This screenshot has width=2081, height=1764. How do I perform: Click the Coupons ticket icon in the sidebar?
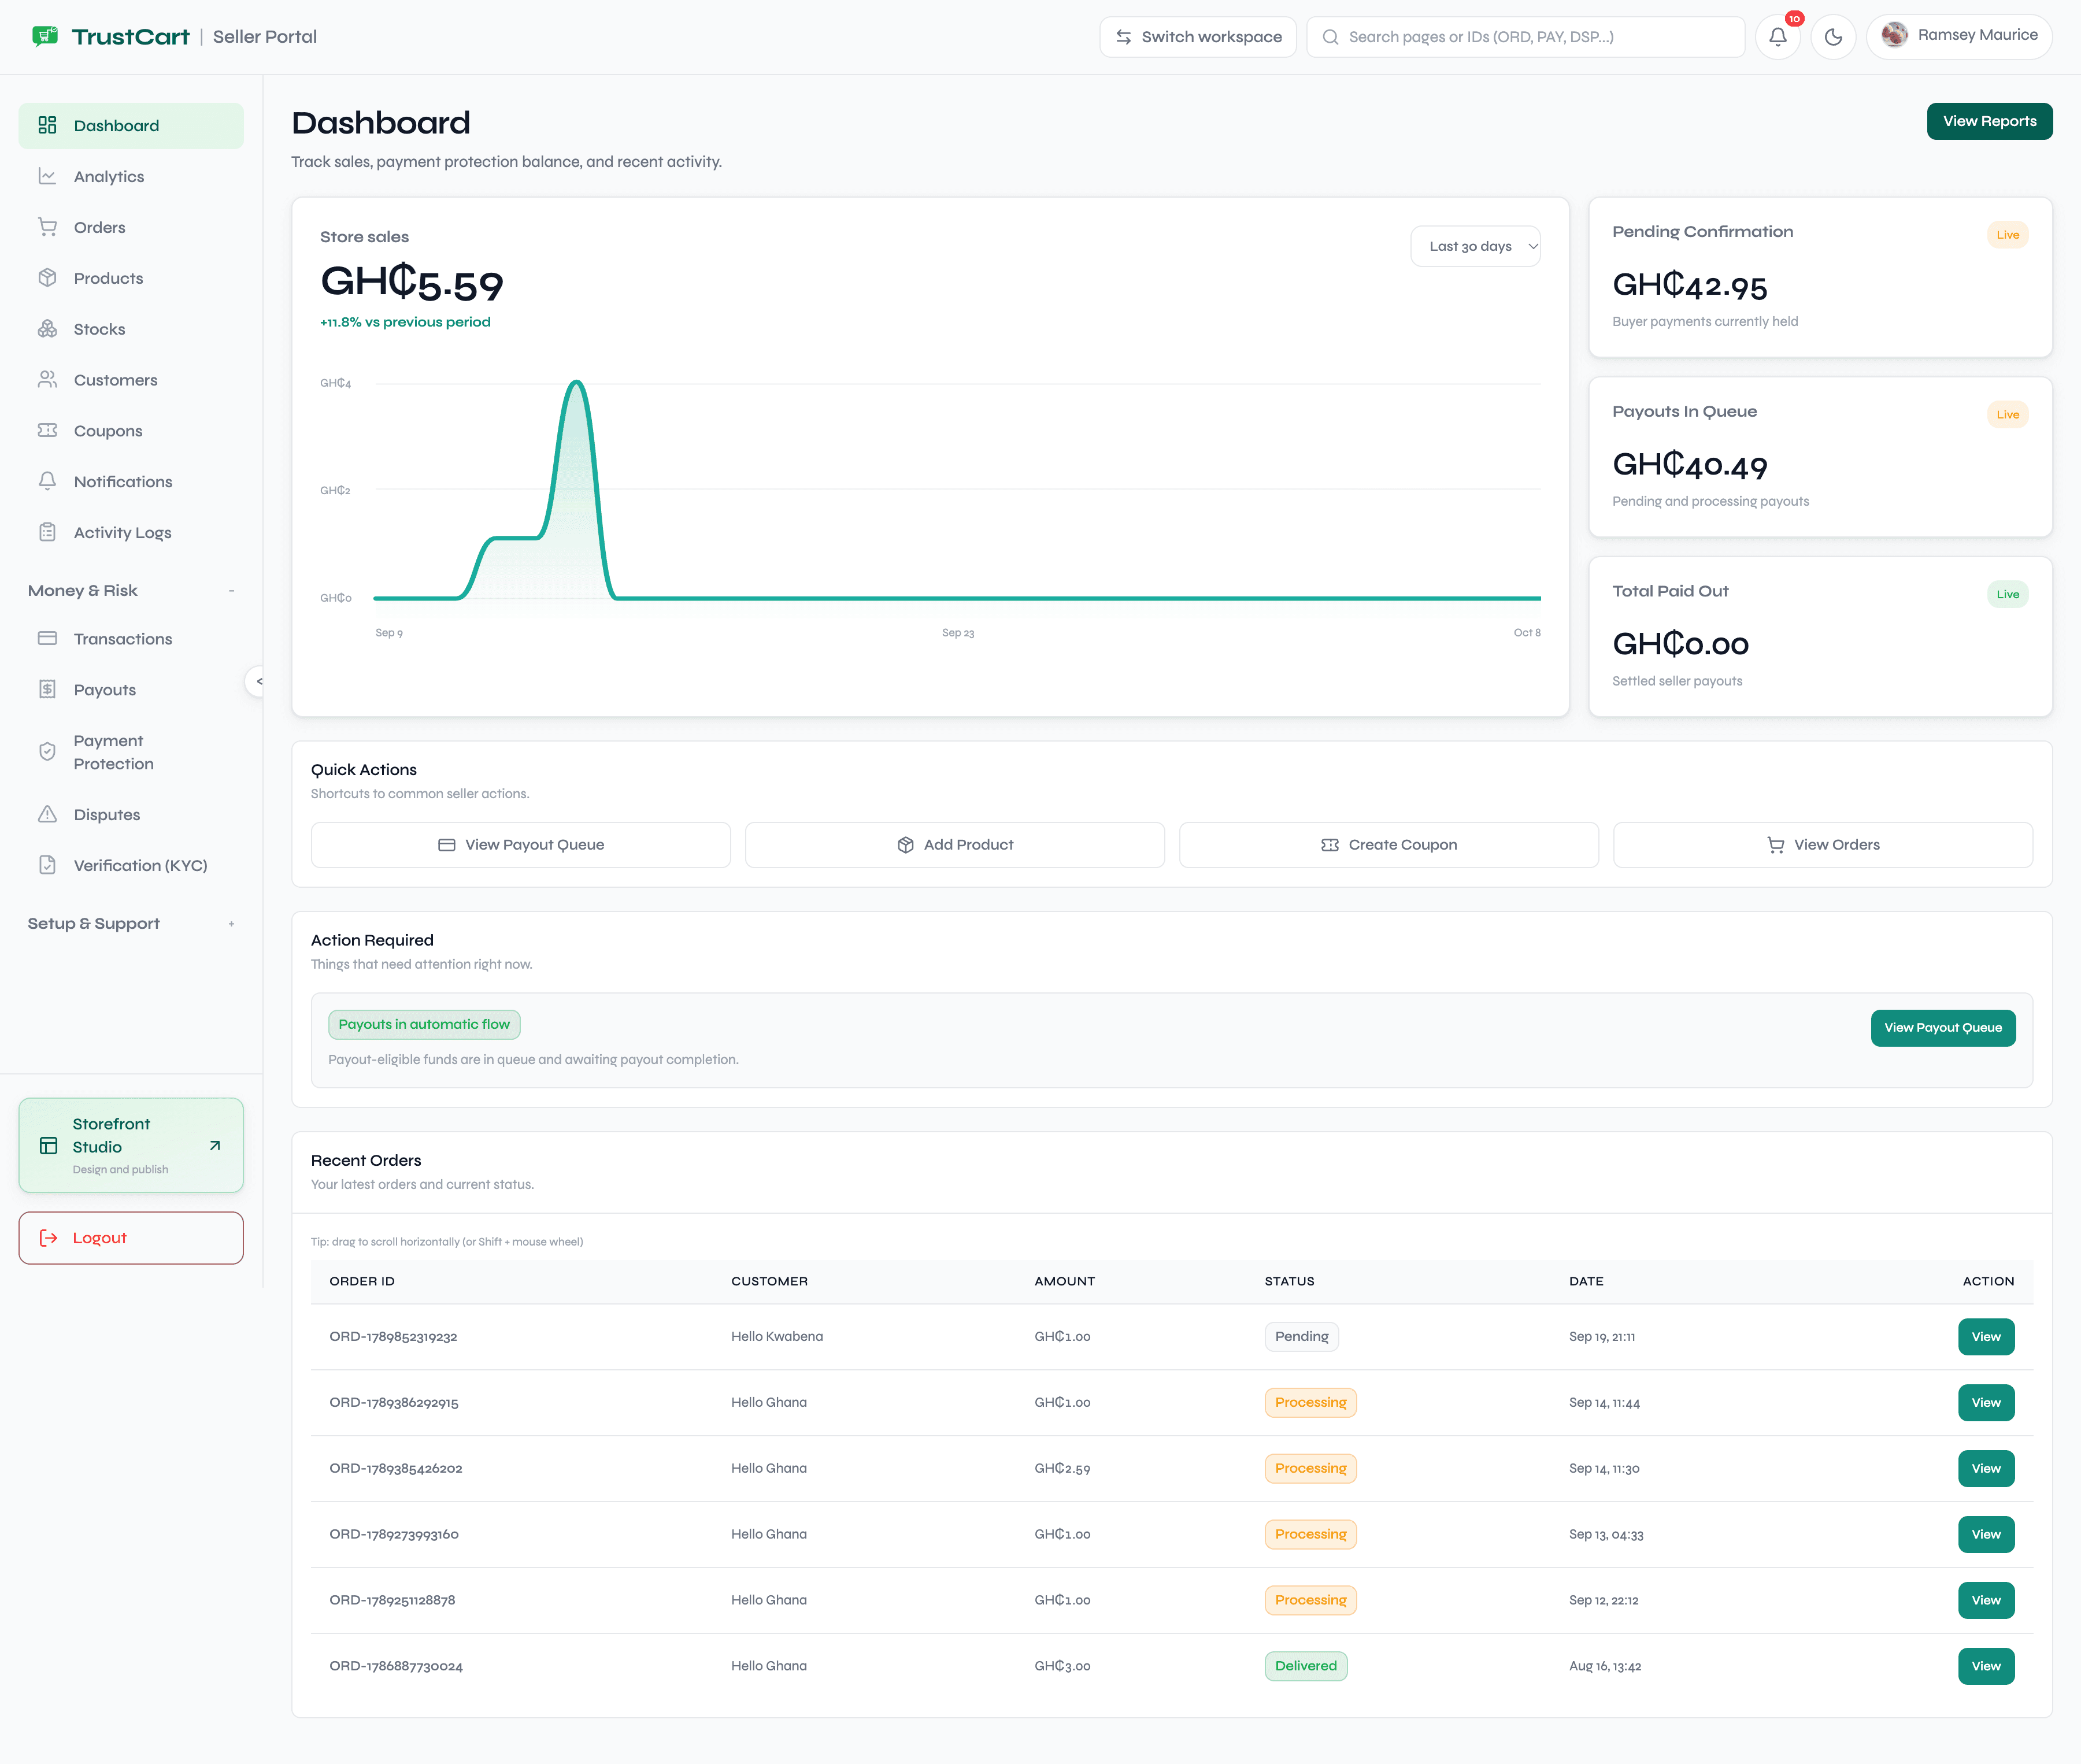point(47,431)
